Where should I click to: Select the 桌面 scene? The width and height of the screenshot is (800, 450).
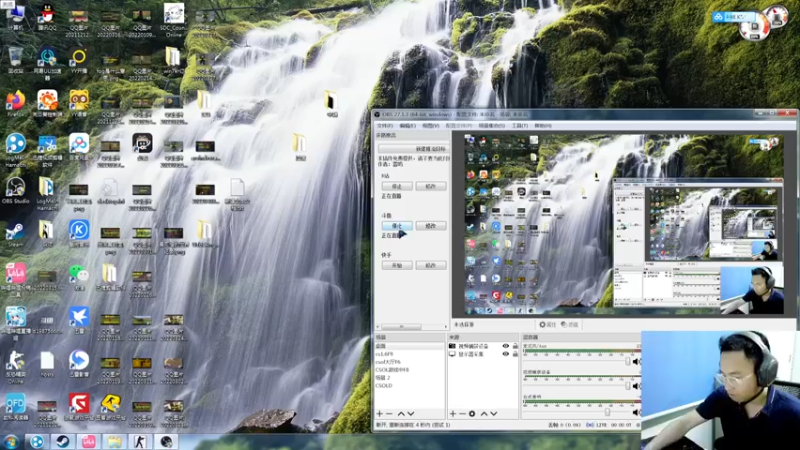pos(410,346)
